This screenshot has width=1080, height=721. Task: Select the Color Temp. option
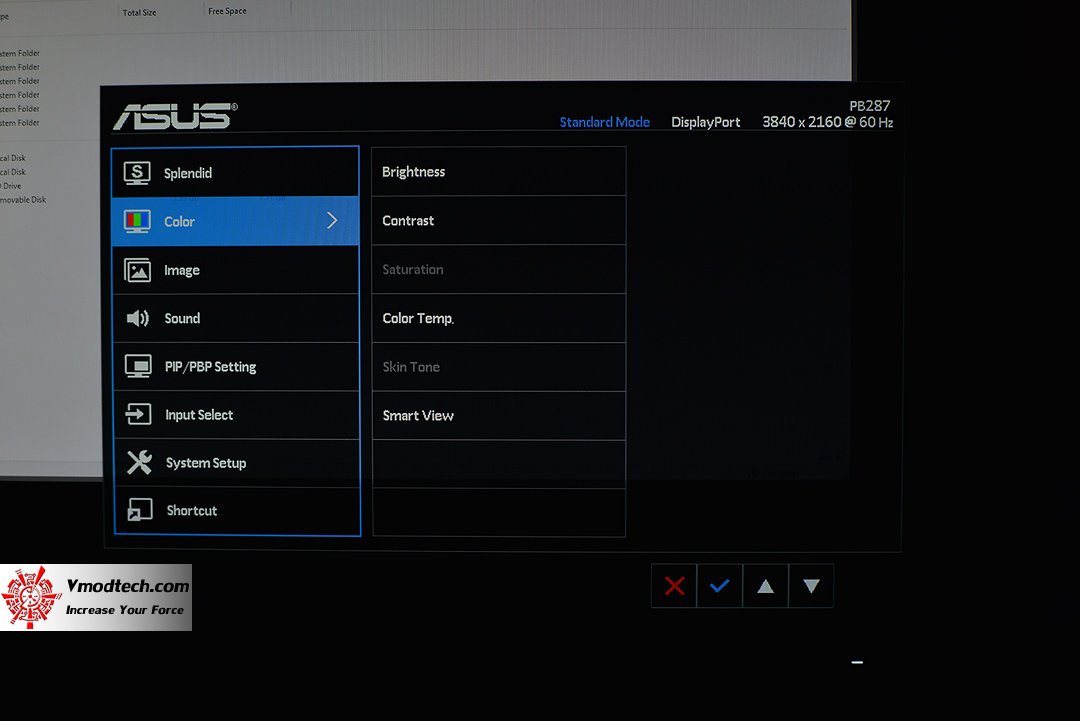click(x=499, y=318)
